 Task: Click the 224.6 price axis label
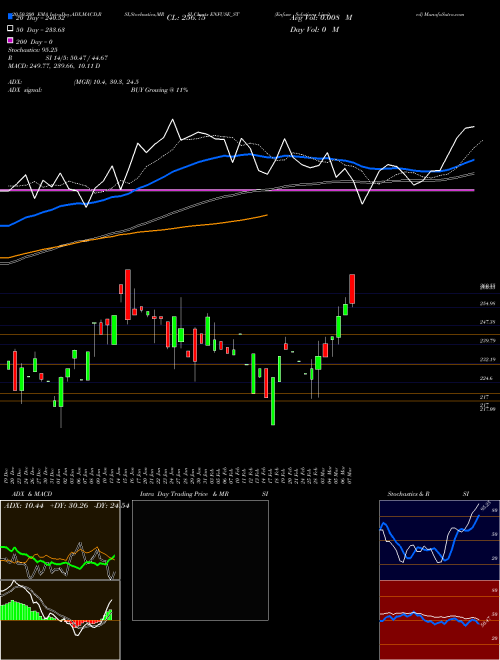tap(487, 378)
